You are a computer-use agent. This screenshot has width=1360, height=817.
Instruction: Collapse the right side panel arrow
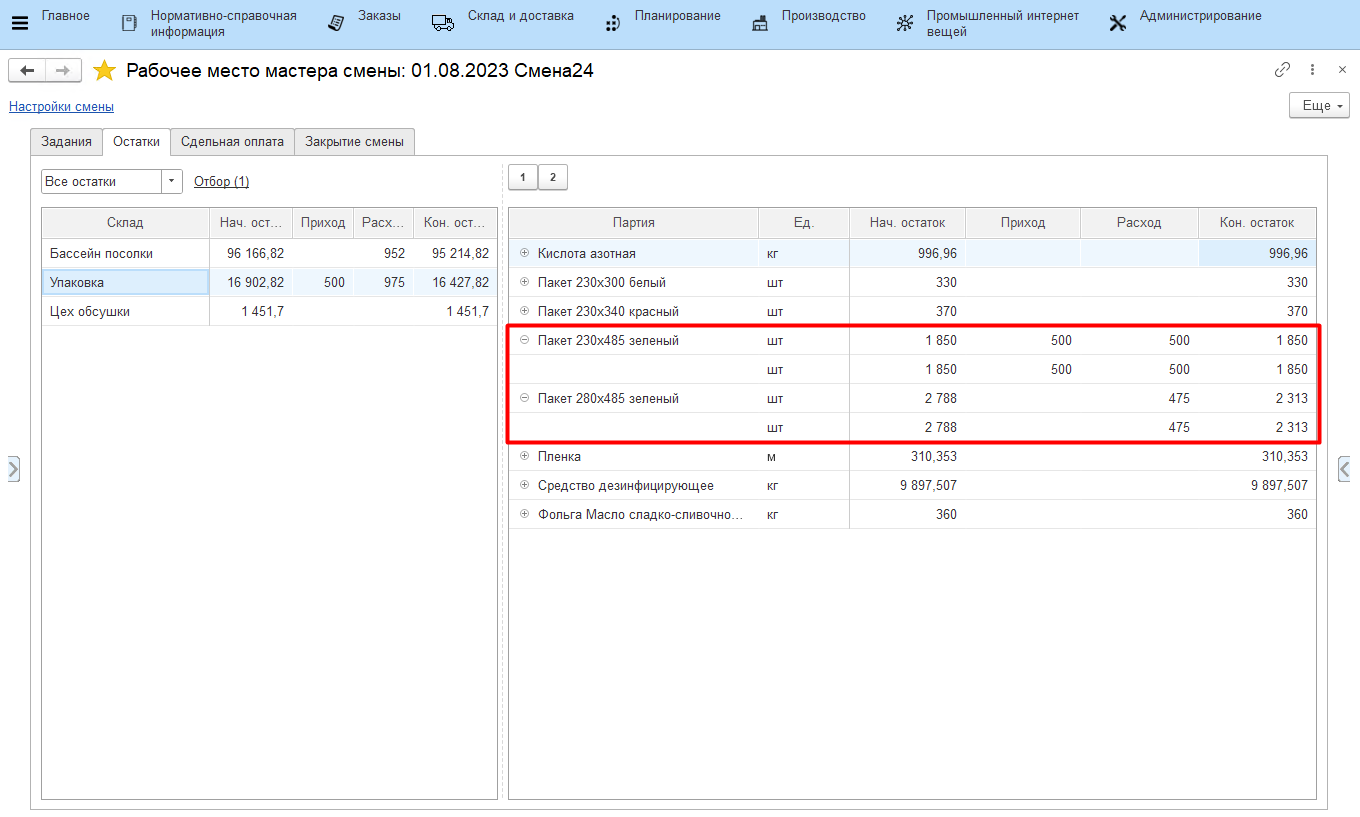click(1345, 468)
